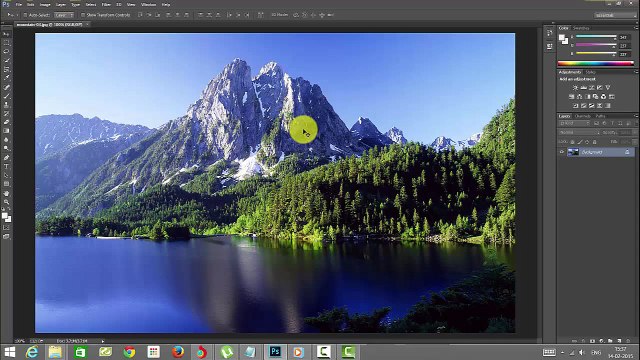Switch to the Swatches tab
This screenshot has width=640, height=360.
click(x=581, y=28)
